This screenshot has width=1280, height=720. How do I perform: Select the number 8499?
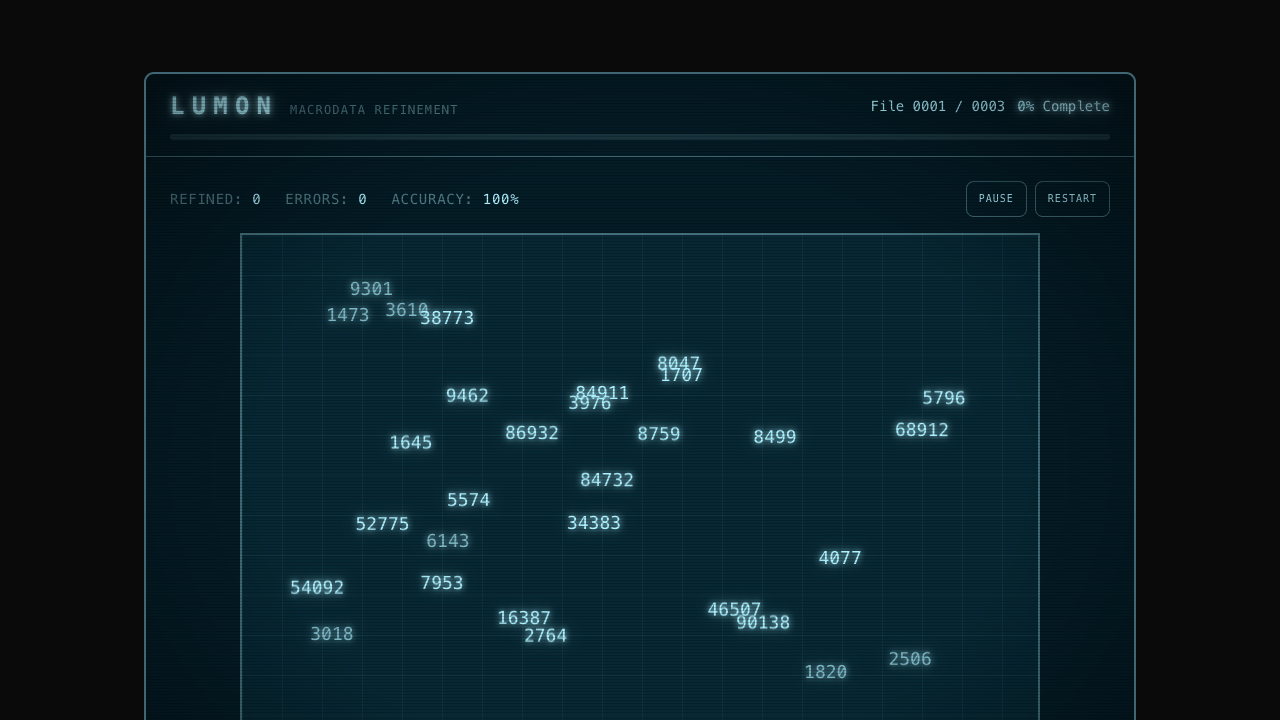tap(775, 437)
